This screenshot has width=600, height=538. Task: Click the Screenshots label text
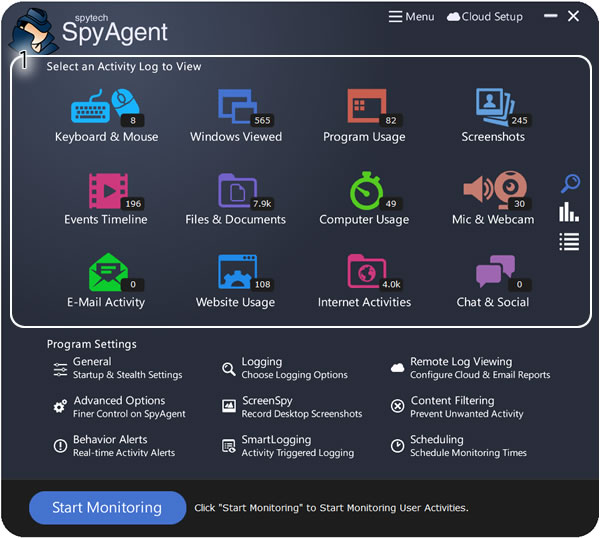[493, 137]
